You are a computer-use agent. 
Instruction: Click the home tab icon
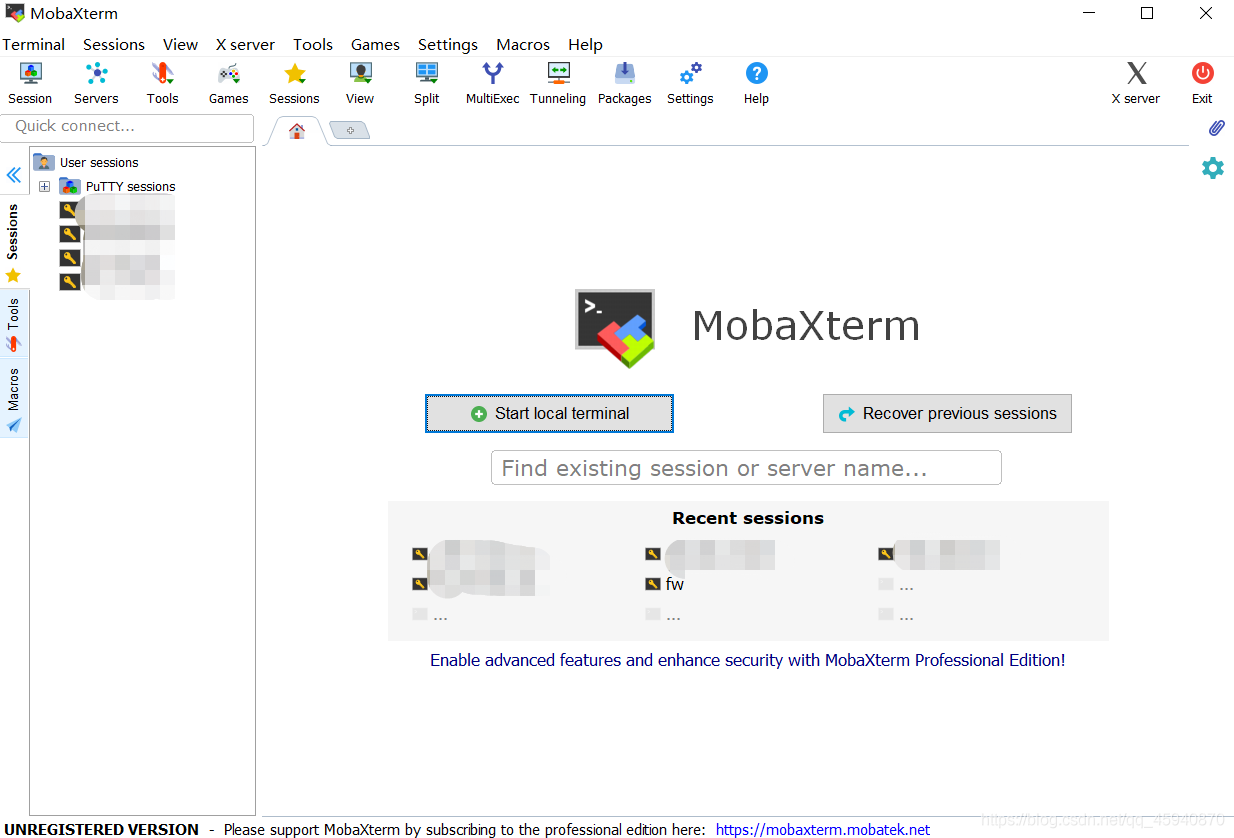tap(296, 131)
